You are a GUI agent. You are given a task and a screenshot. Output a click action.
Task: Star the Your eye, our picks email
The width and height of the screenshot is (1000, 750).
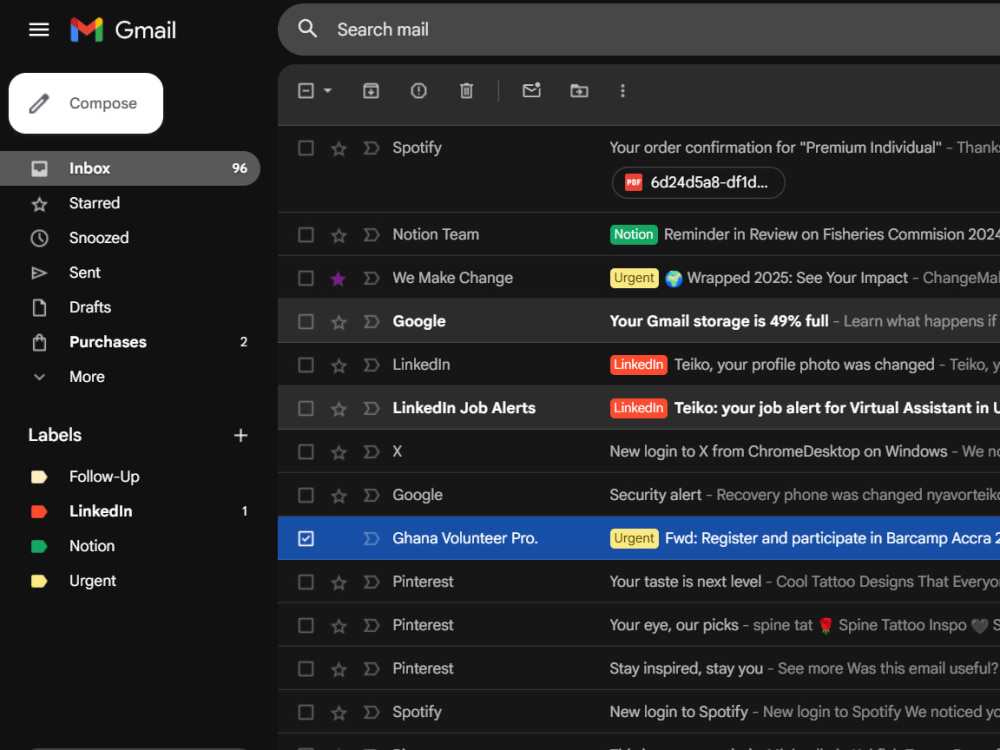(x=339, y=626)
